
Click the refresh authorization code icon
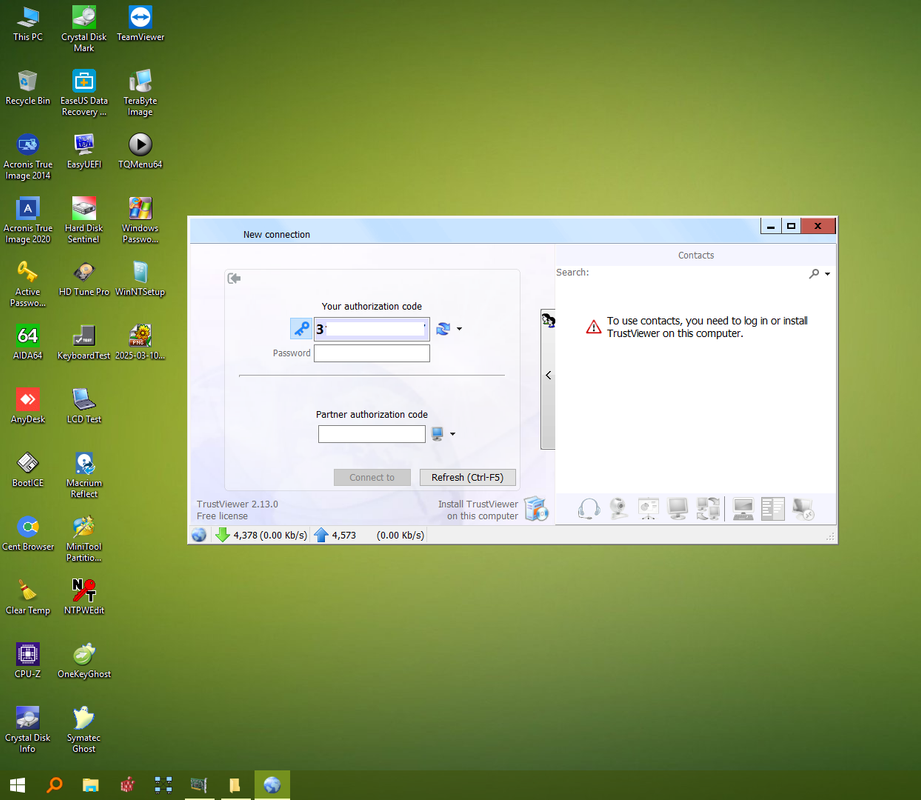point(443,329)
